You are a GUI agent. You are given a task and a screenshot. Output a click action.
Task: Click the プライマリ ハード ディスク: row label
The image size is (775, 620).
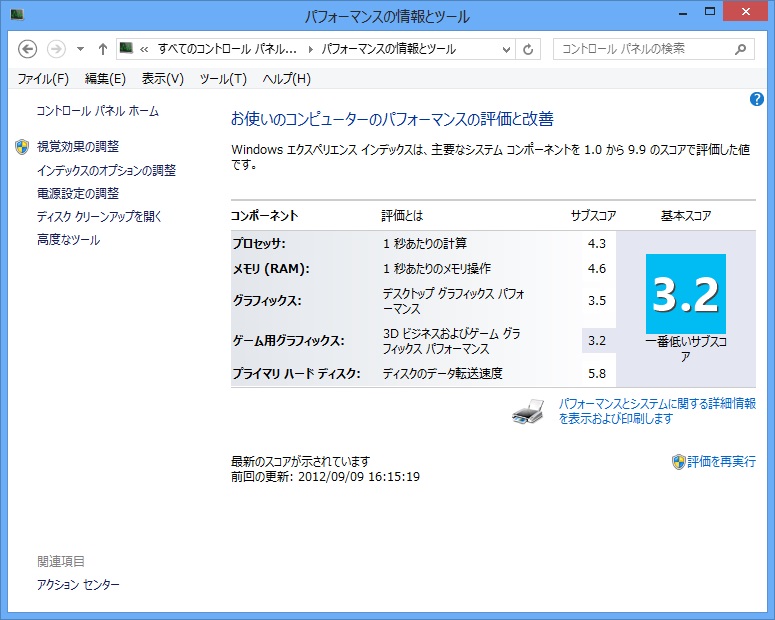[x=297, y=374]
